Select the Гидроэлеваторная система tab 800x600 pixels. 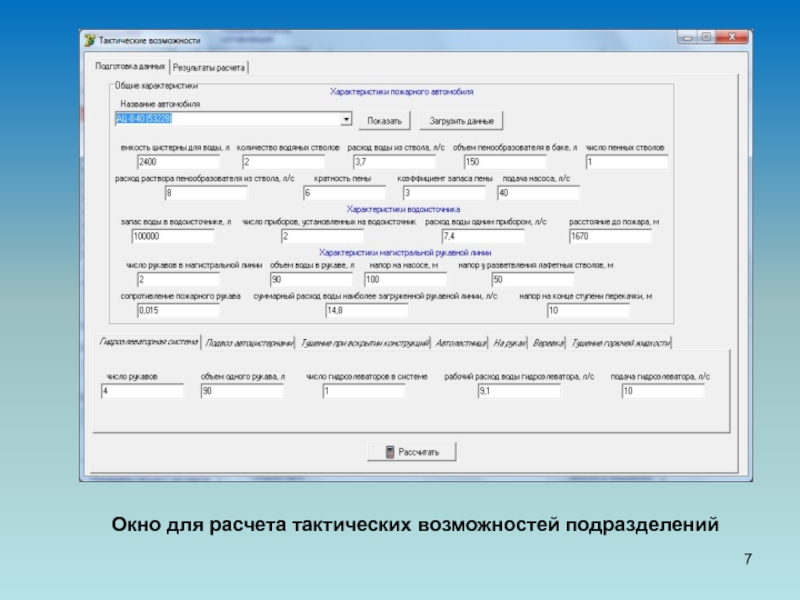pyautogui.click(x=148, y=341)
